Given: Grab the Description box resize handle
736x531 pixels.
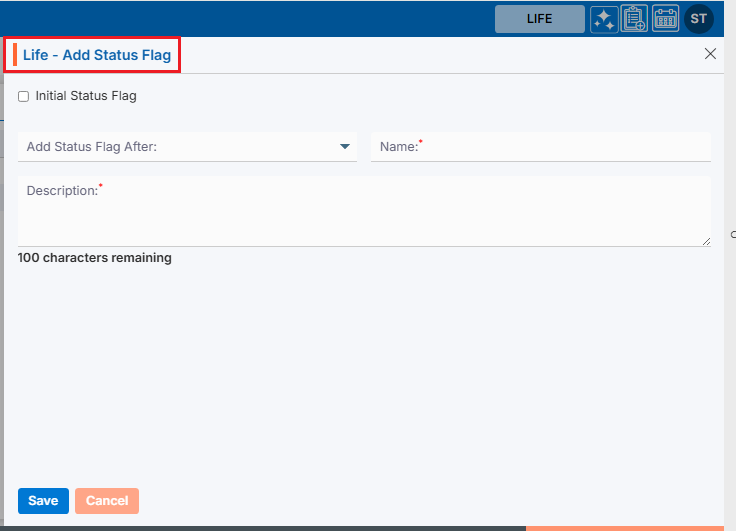Looking at the screenshot, I should click(706, 241).
